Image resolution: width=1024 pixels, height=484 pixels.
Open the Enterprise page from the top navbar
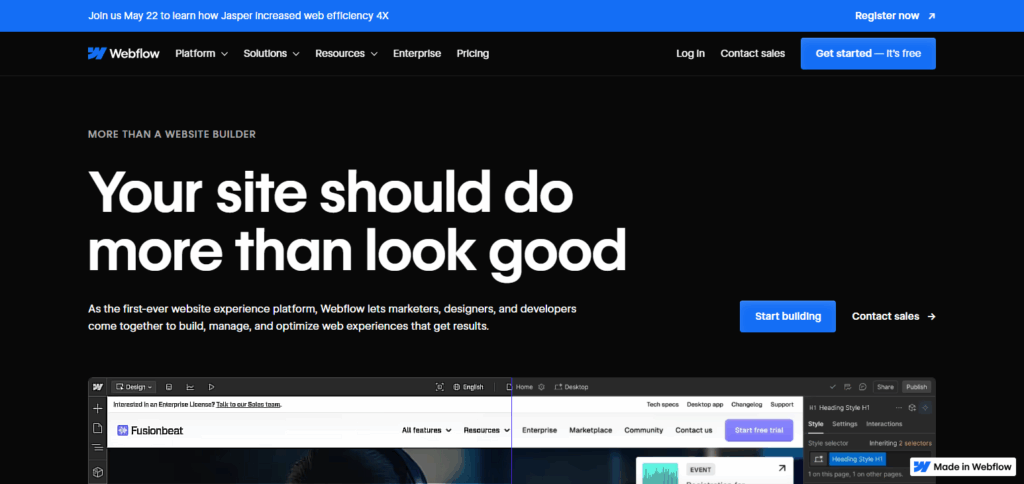coord(417,54)
